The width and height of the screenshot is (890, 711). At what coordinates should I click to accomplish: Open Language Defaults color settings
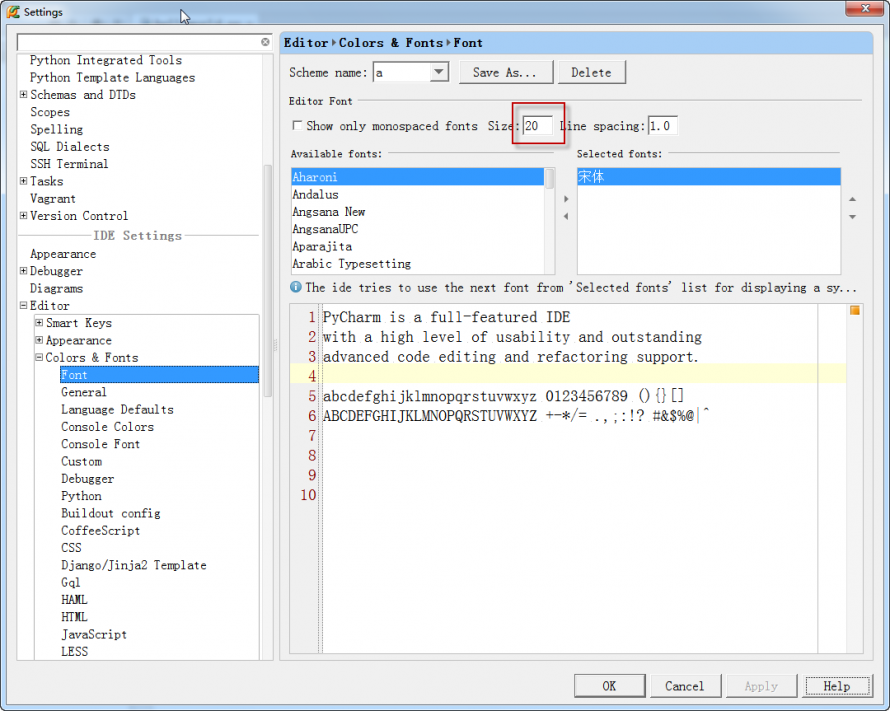click(x=117, y=409)
